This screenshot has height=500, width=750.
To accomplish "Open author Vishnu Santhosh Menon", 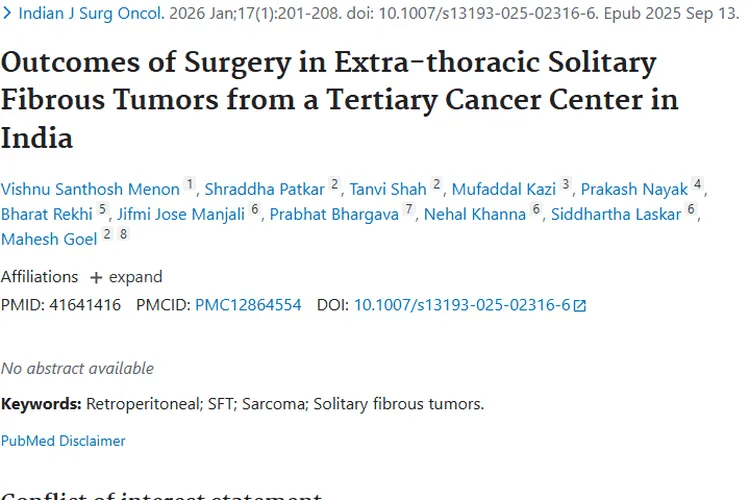I will [x=91, y=190].
